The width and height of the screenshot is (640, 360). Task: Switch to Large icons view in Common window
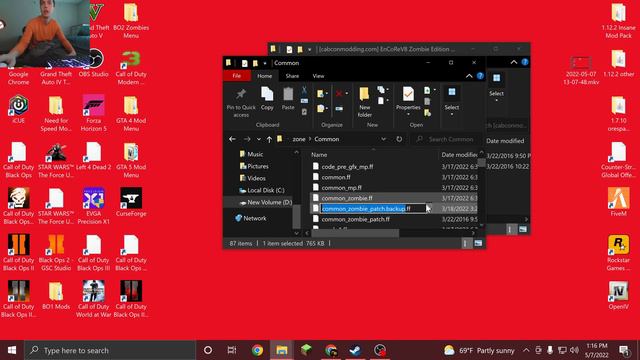pyautogui.click(x=478, y=243)
